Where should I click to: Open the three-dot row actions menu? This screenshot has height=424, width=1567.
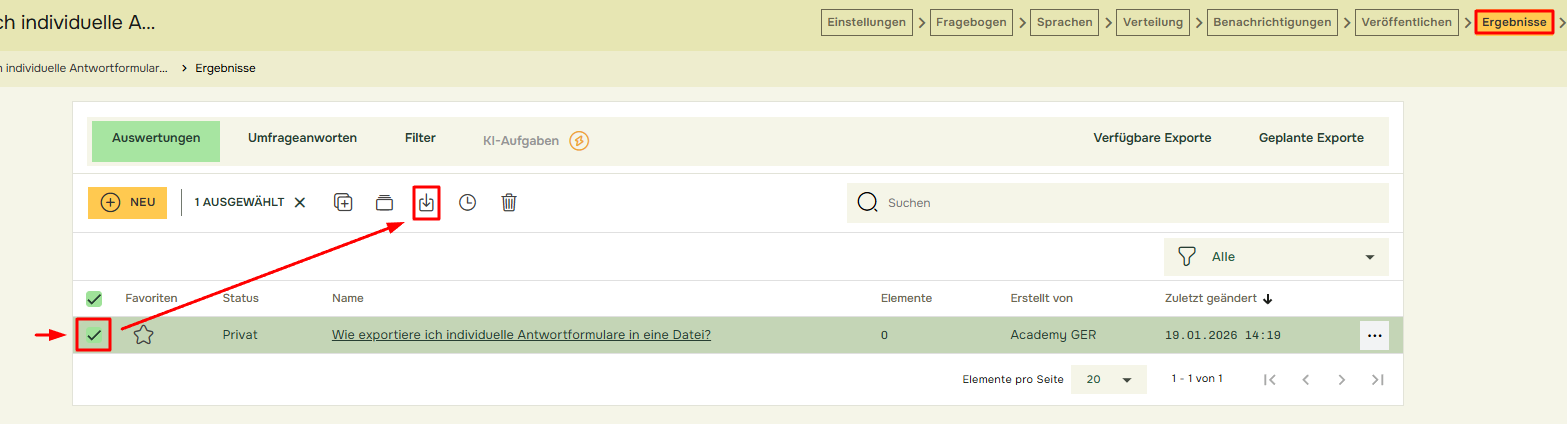[x=1374, y=336]
